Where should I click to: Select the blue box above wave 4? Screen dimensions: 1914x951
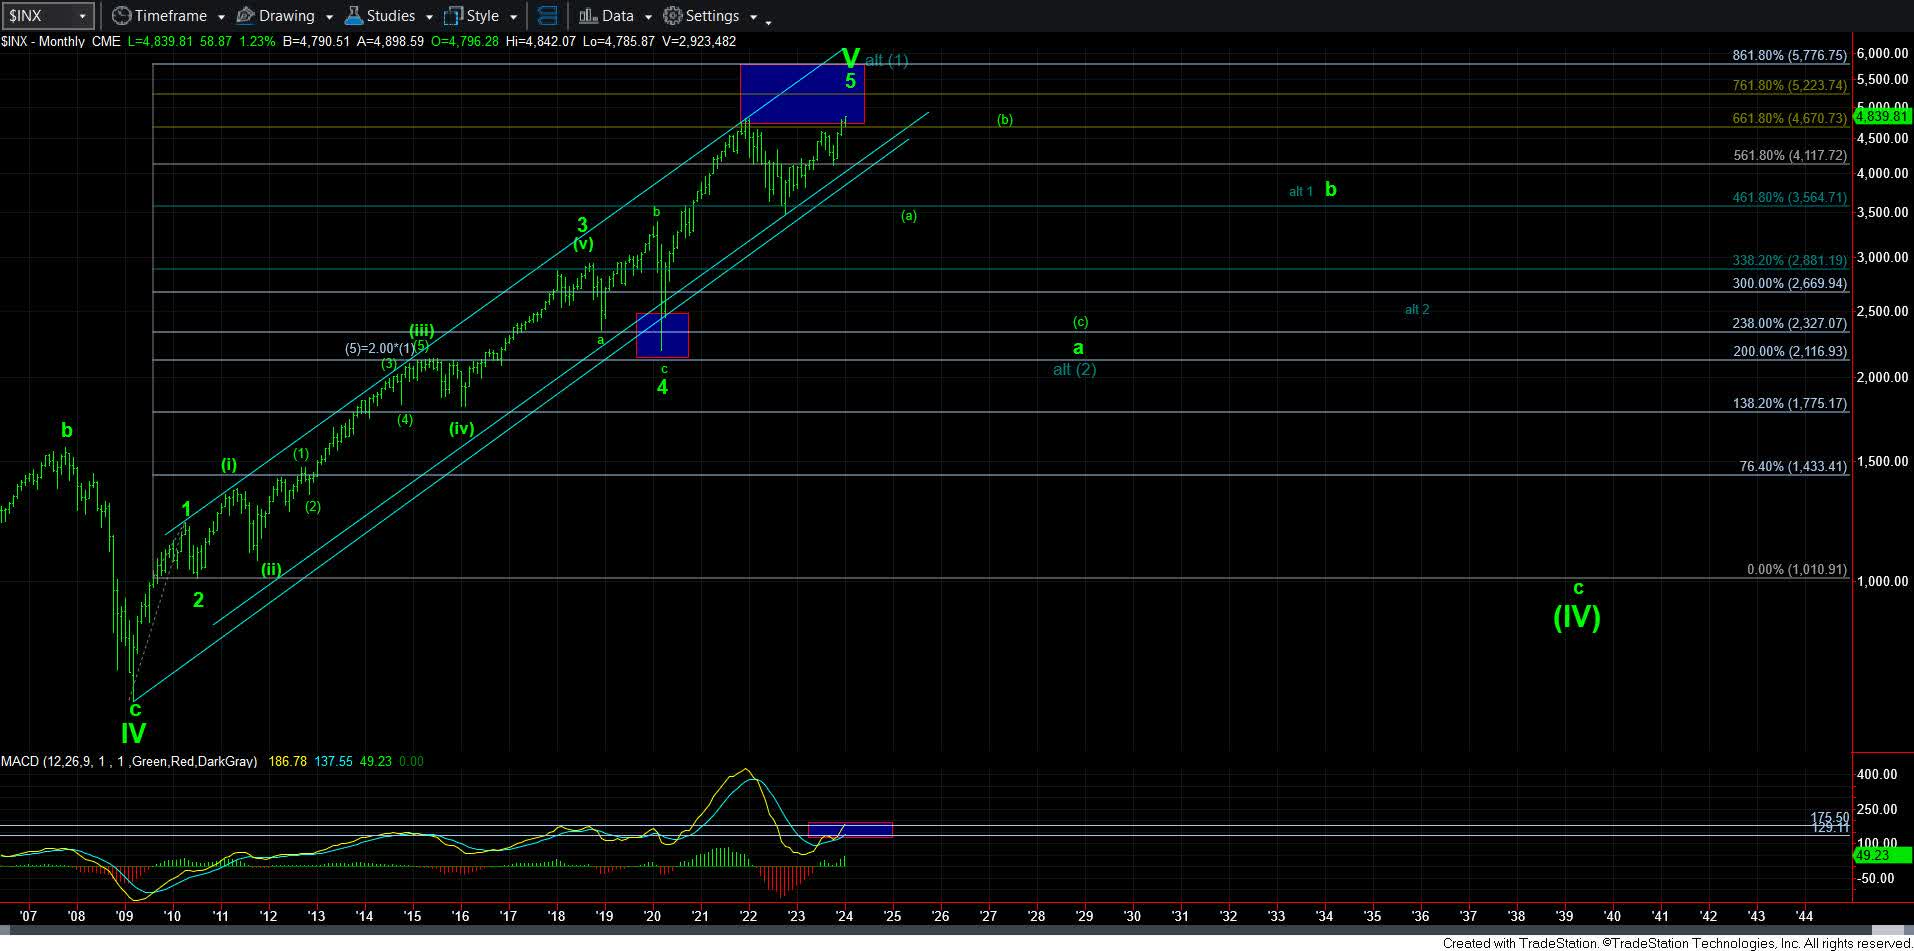pos(662,335)
